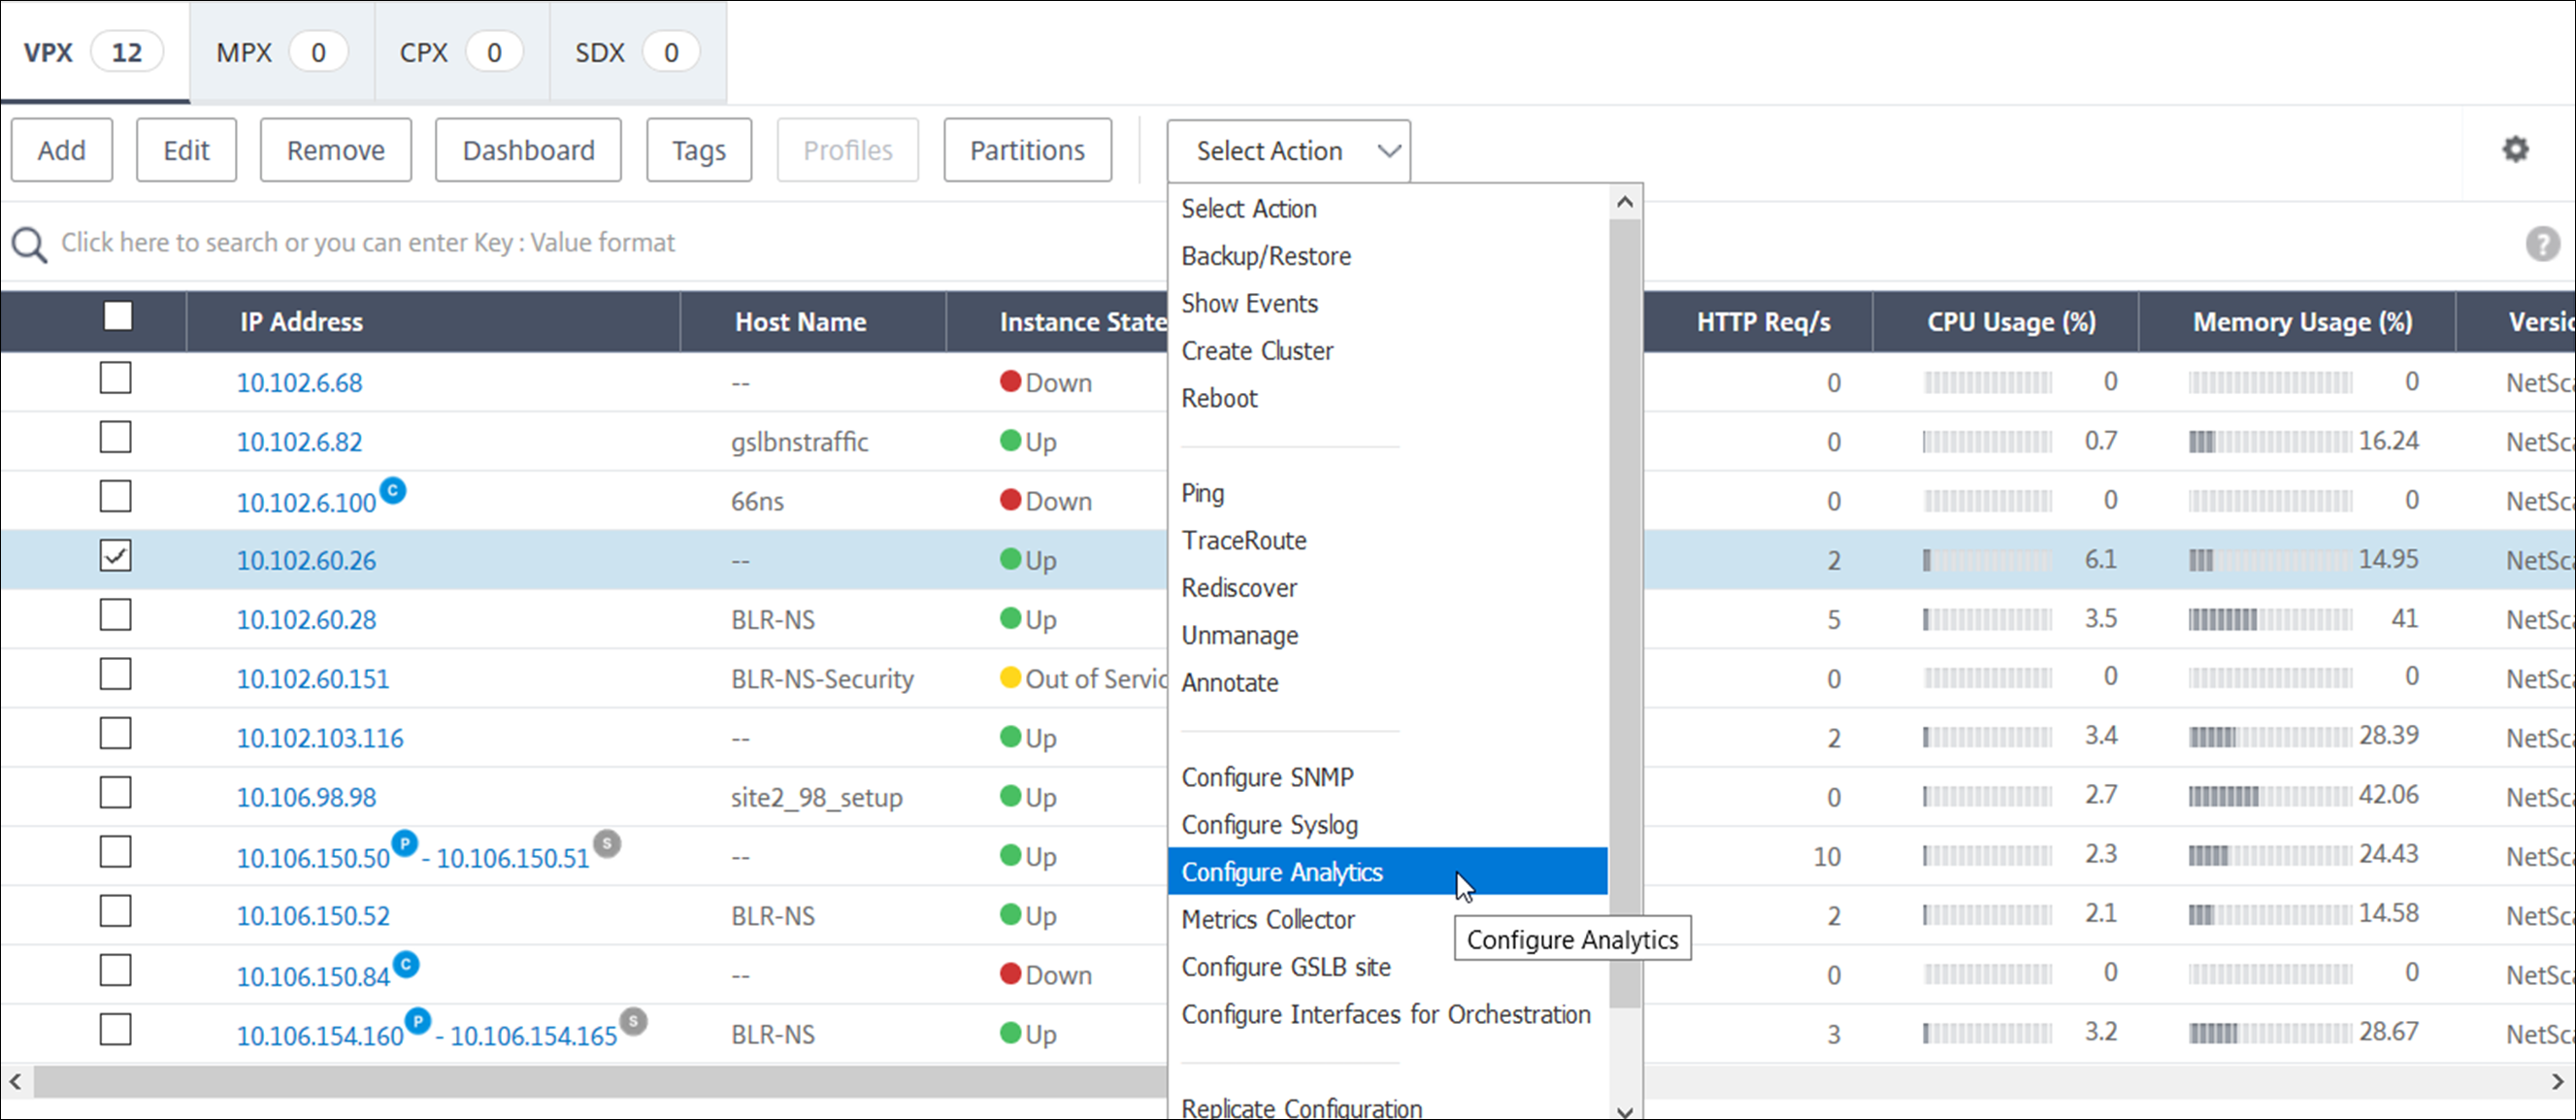Click the table horizontal scrollbar
Screen dimensions: 2576x1120
600,1081
